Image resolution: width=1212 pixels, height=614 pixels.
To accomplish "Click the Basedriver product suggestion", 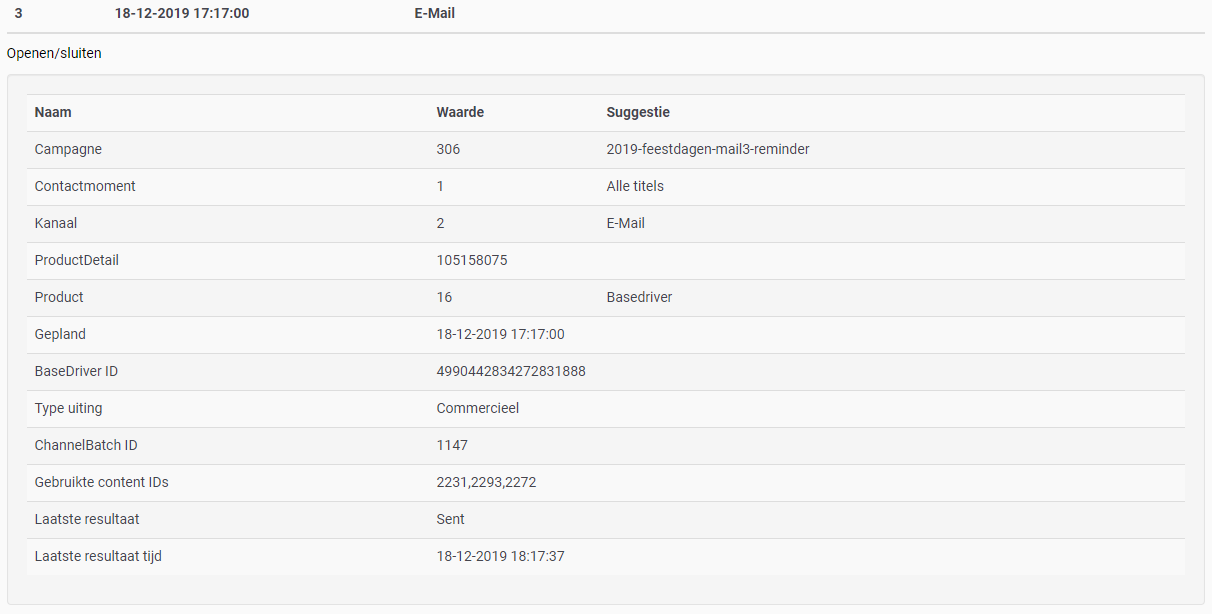I will [639, 298].
